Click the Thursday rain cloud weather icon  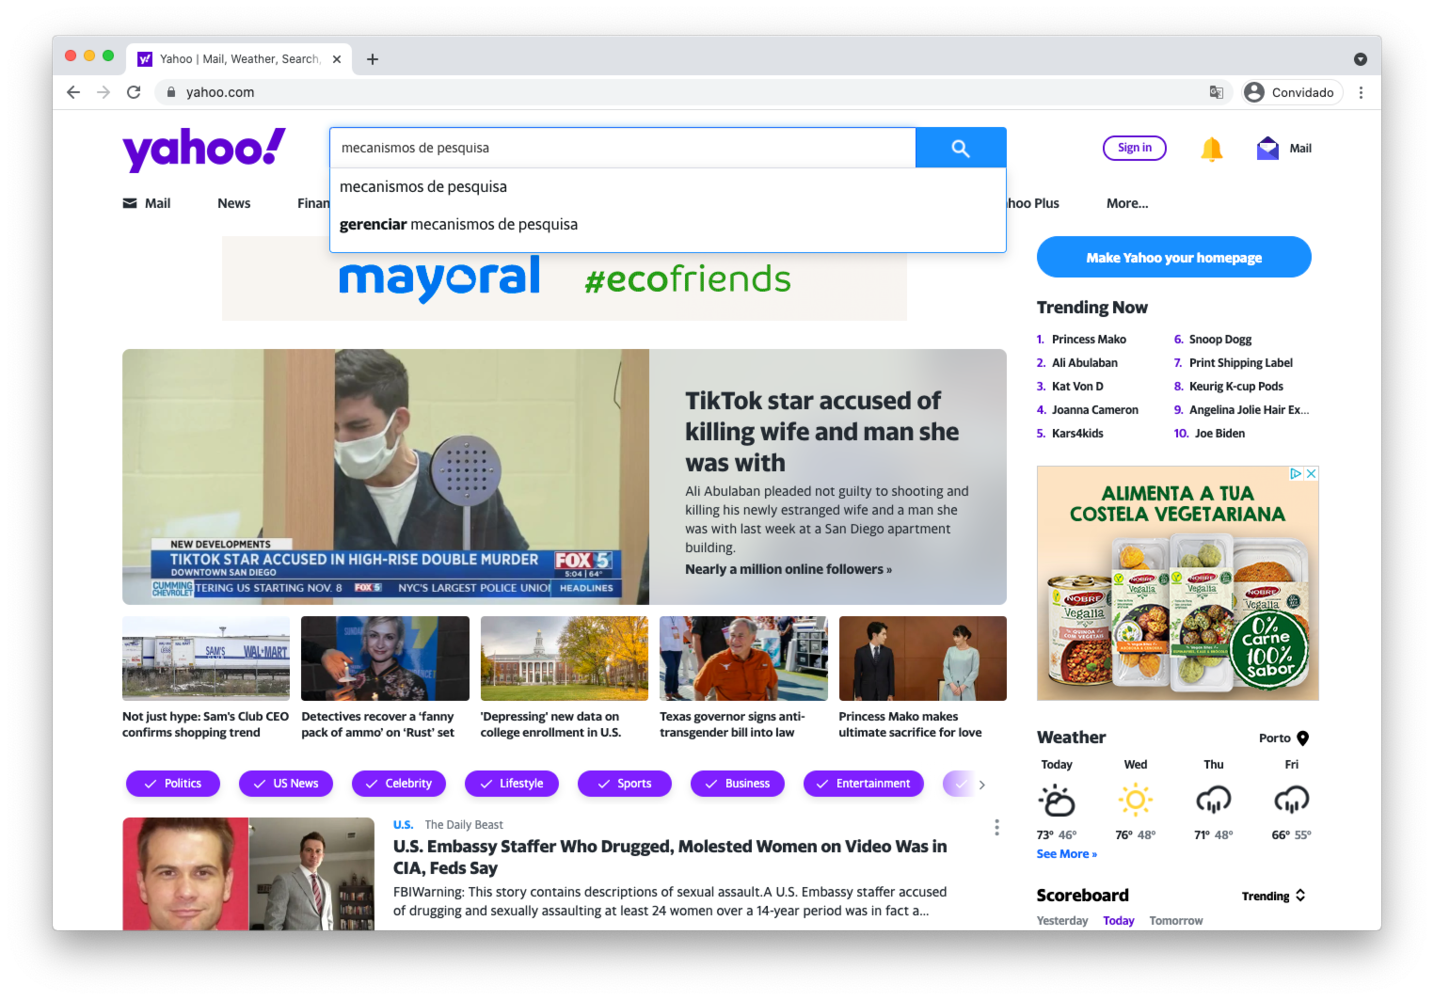tap(1213, 800)
